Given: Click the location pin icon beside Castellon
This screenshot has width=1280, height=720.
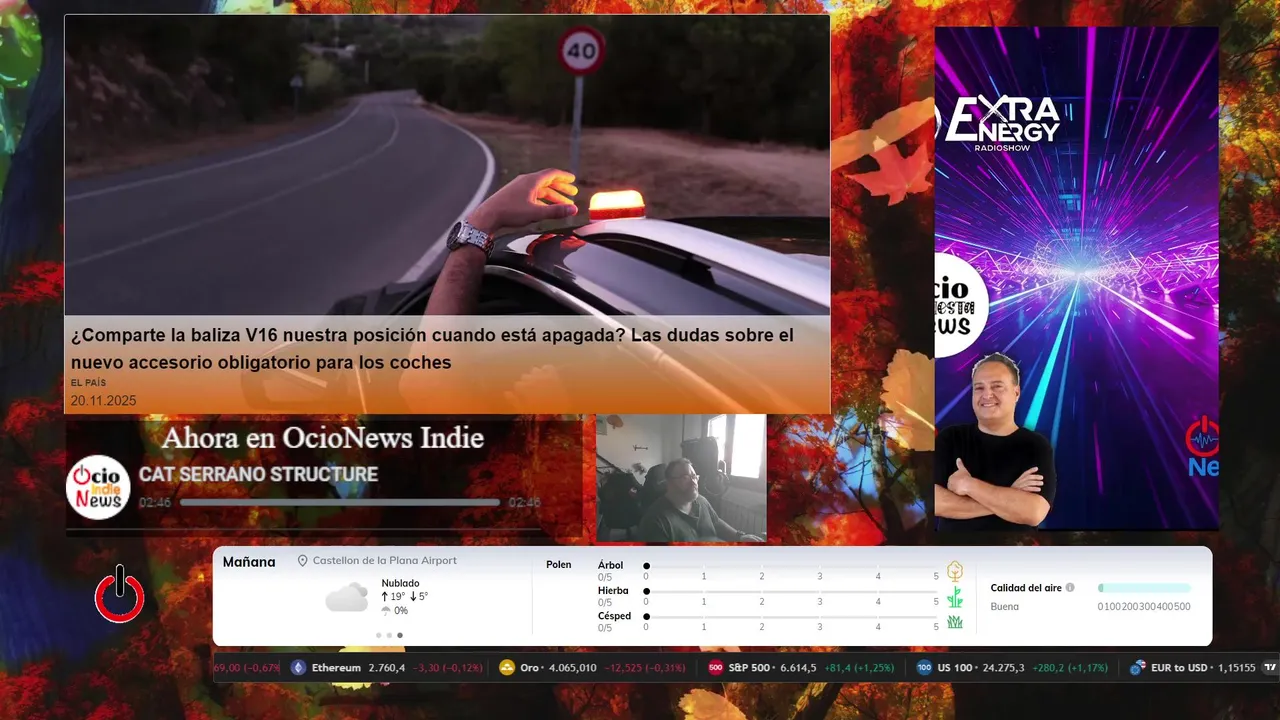Looking at the screenshot, I should tap(303, 561).
